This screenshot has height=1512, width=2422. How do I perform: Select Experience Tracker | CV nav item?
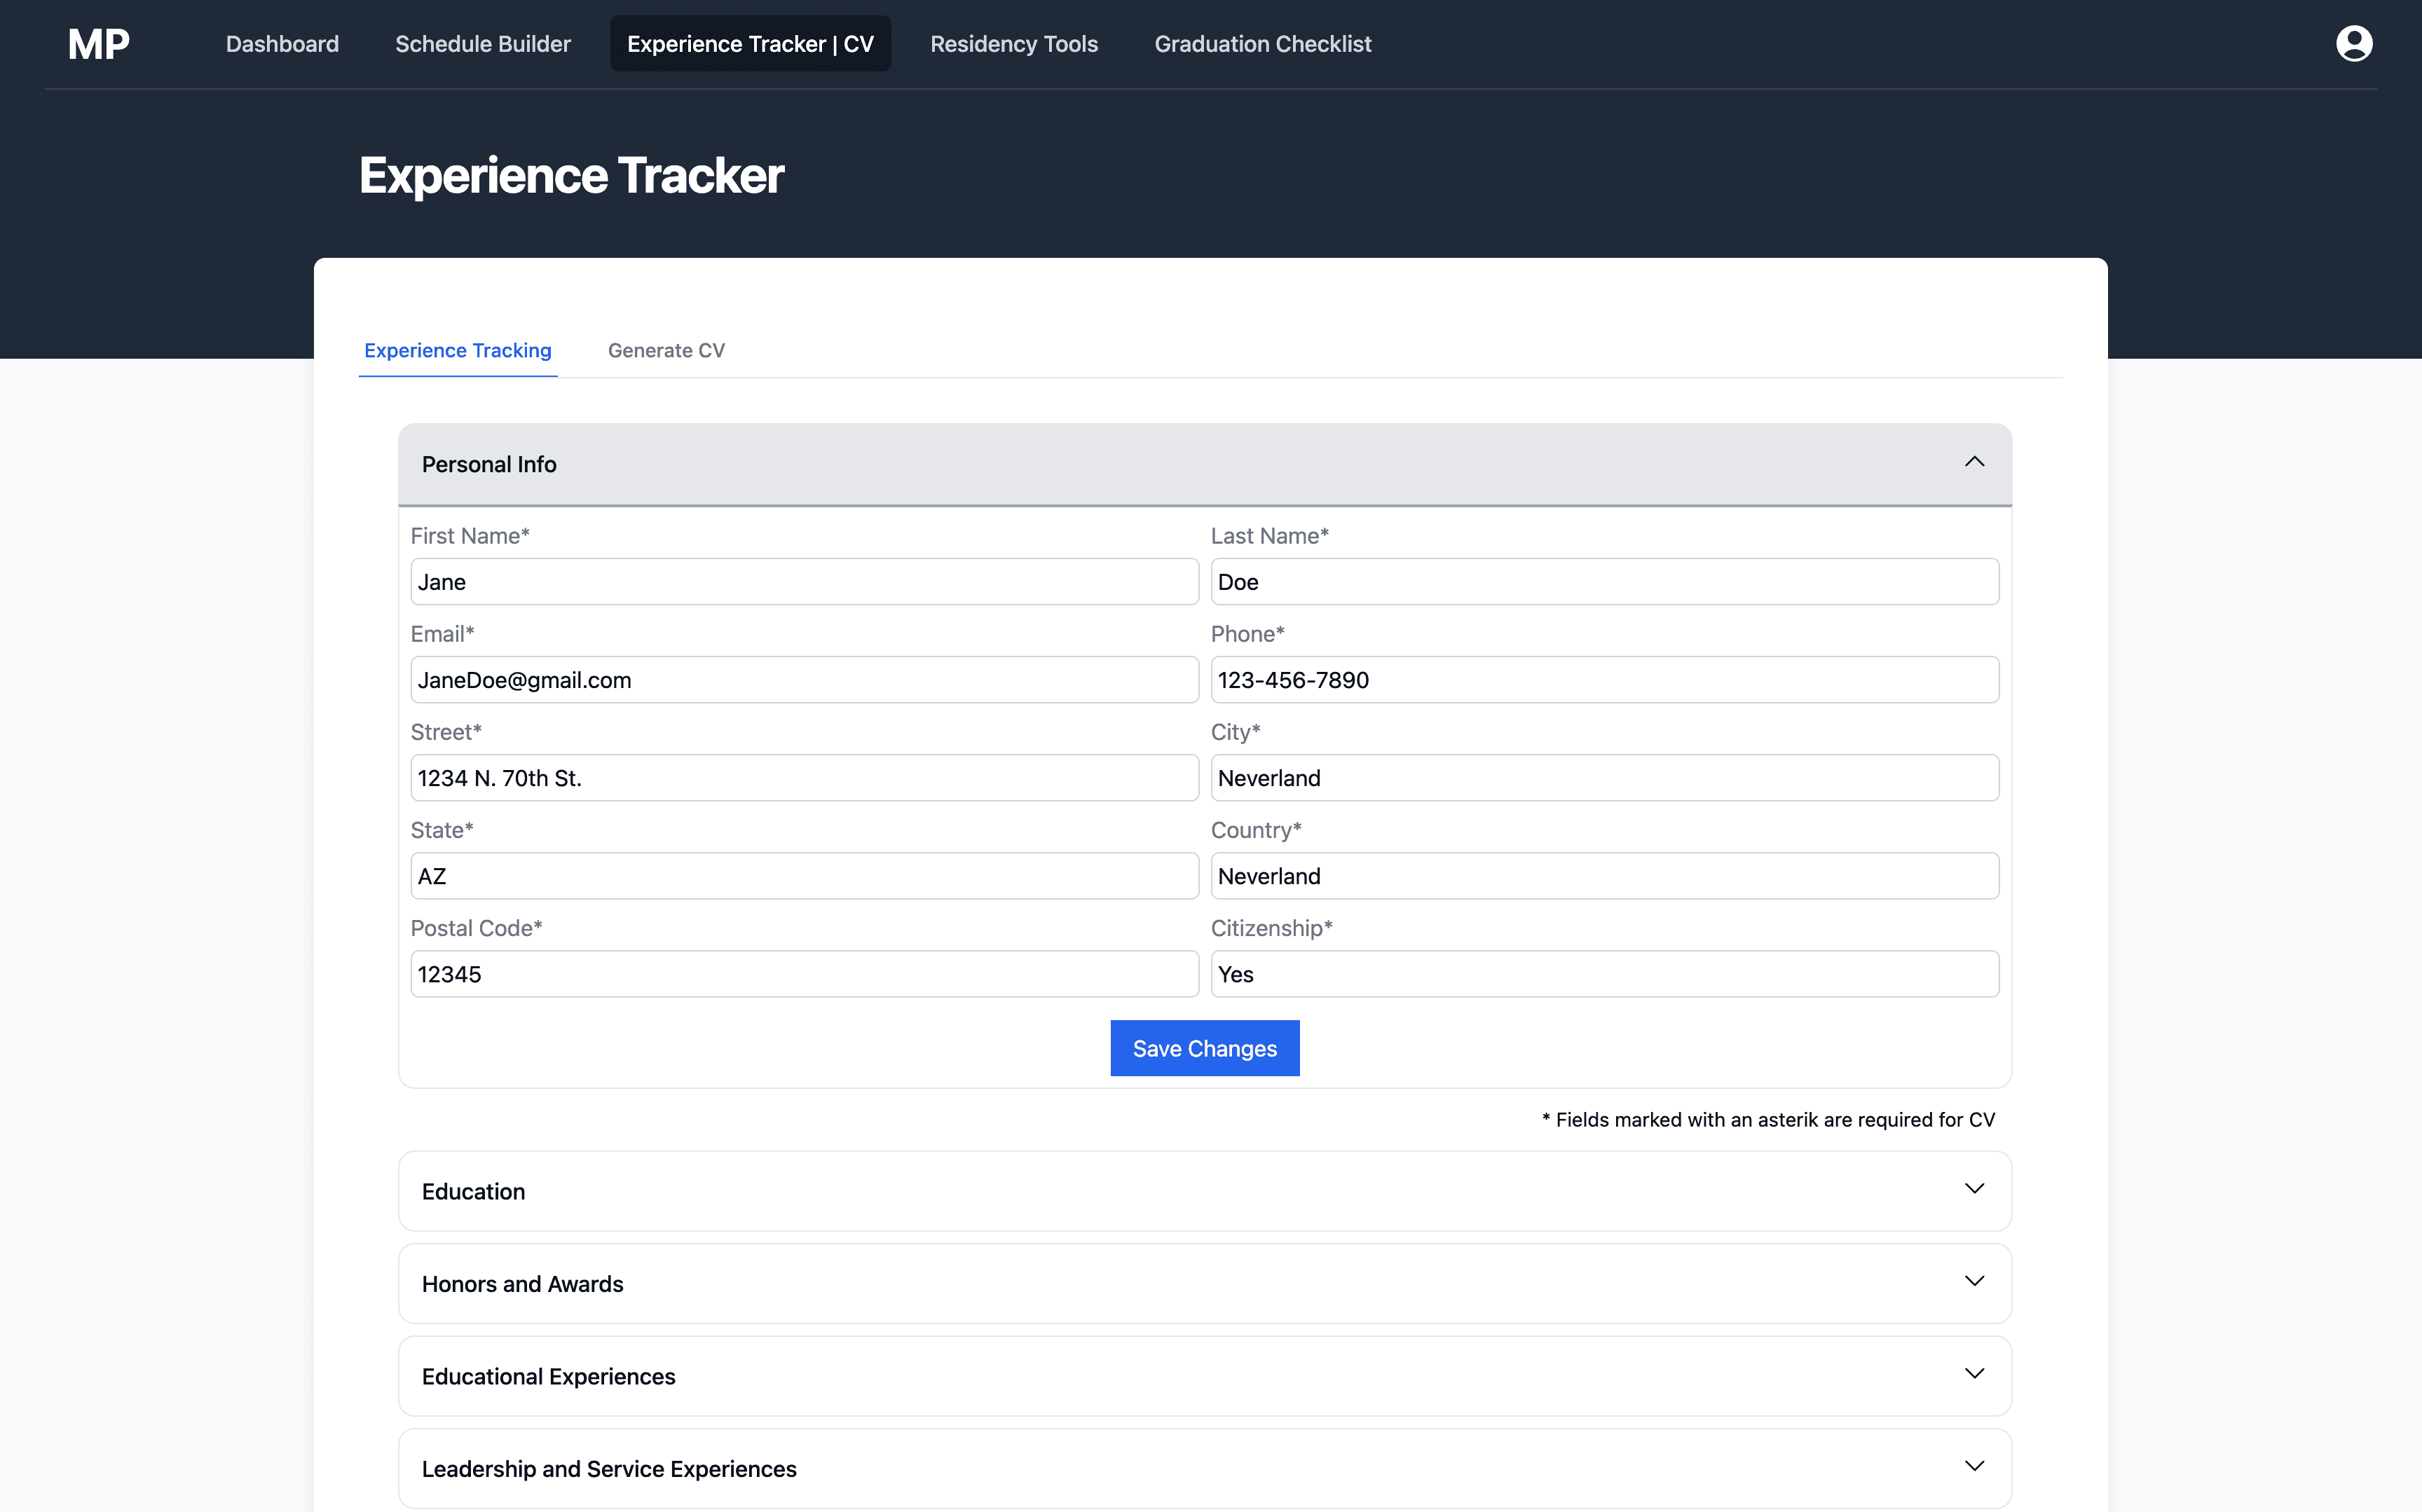pyautogui.click(x=750, y=44)
